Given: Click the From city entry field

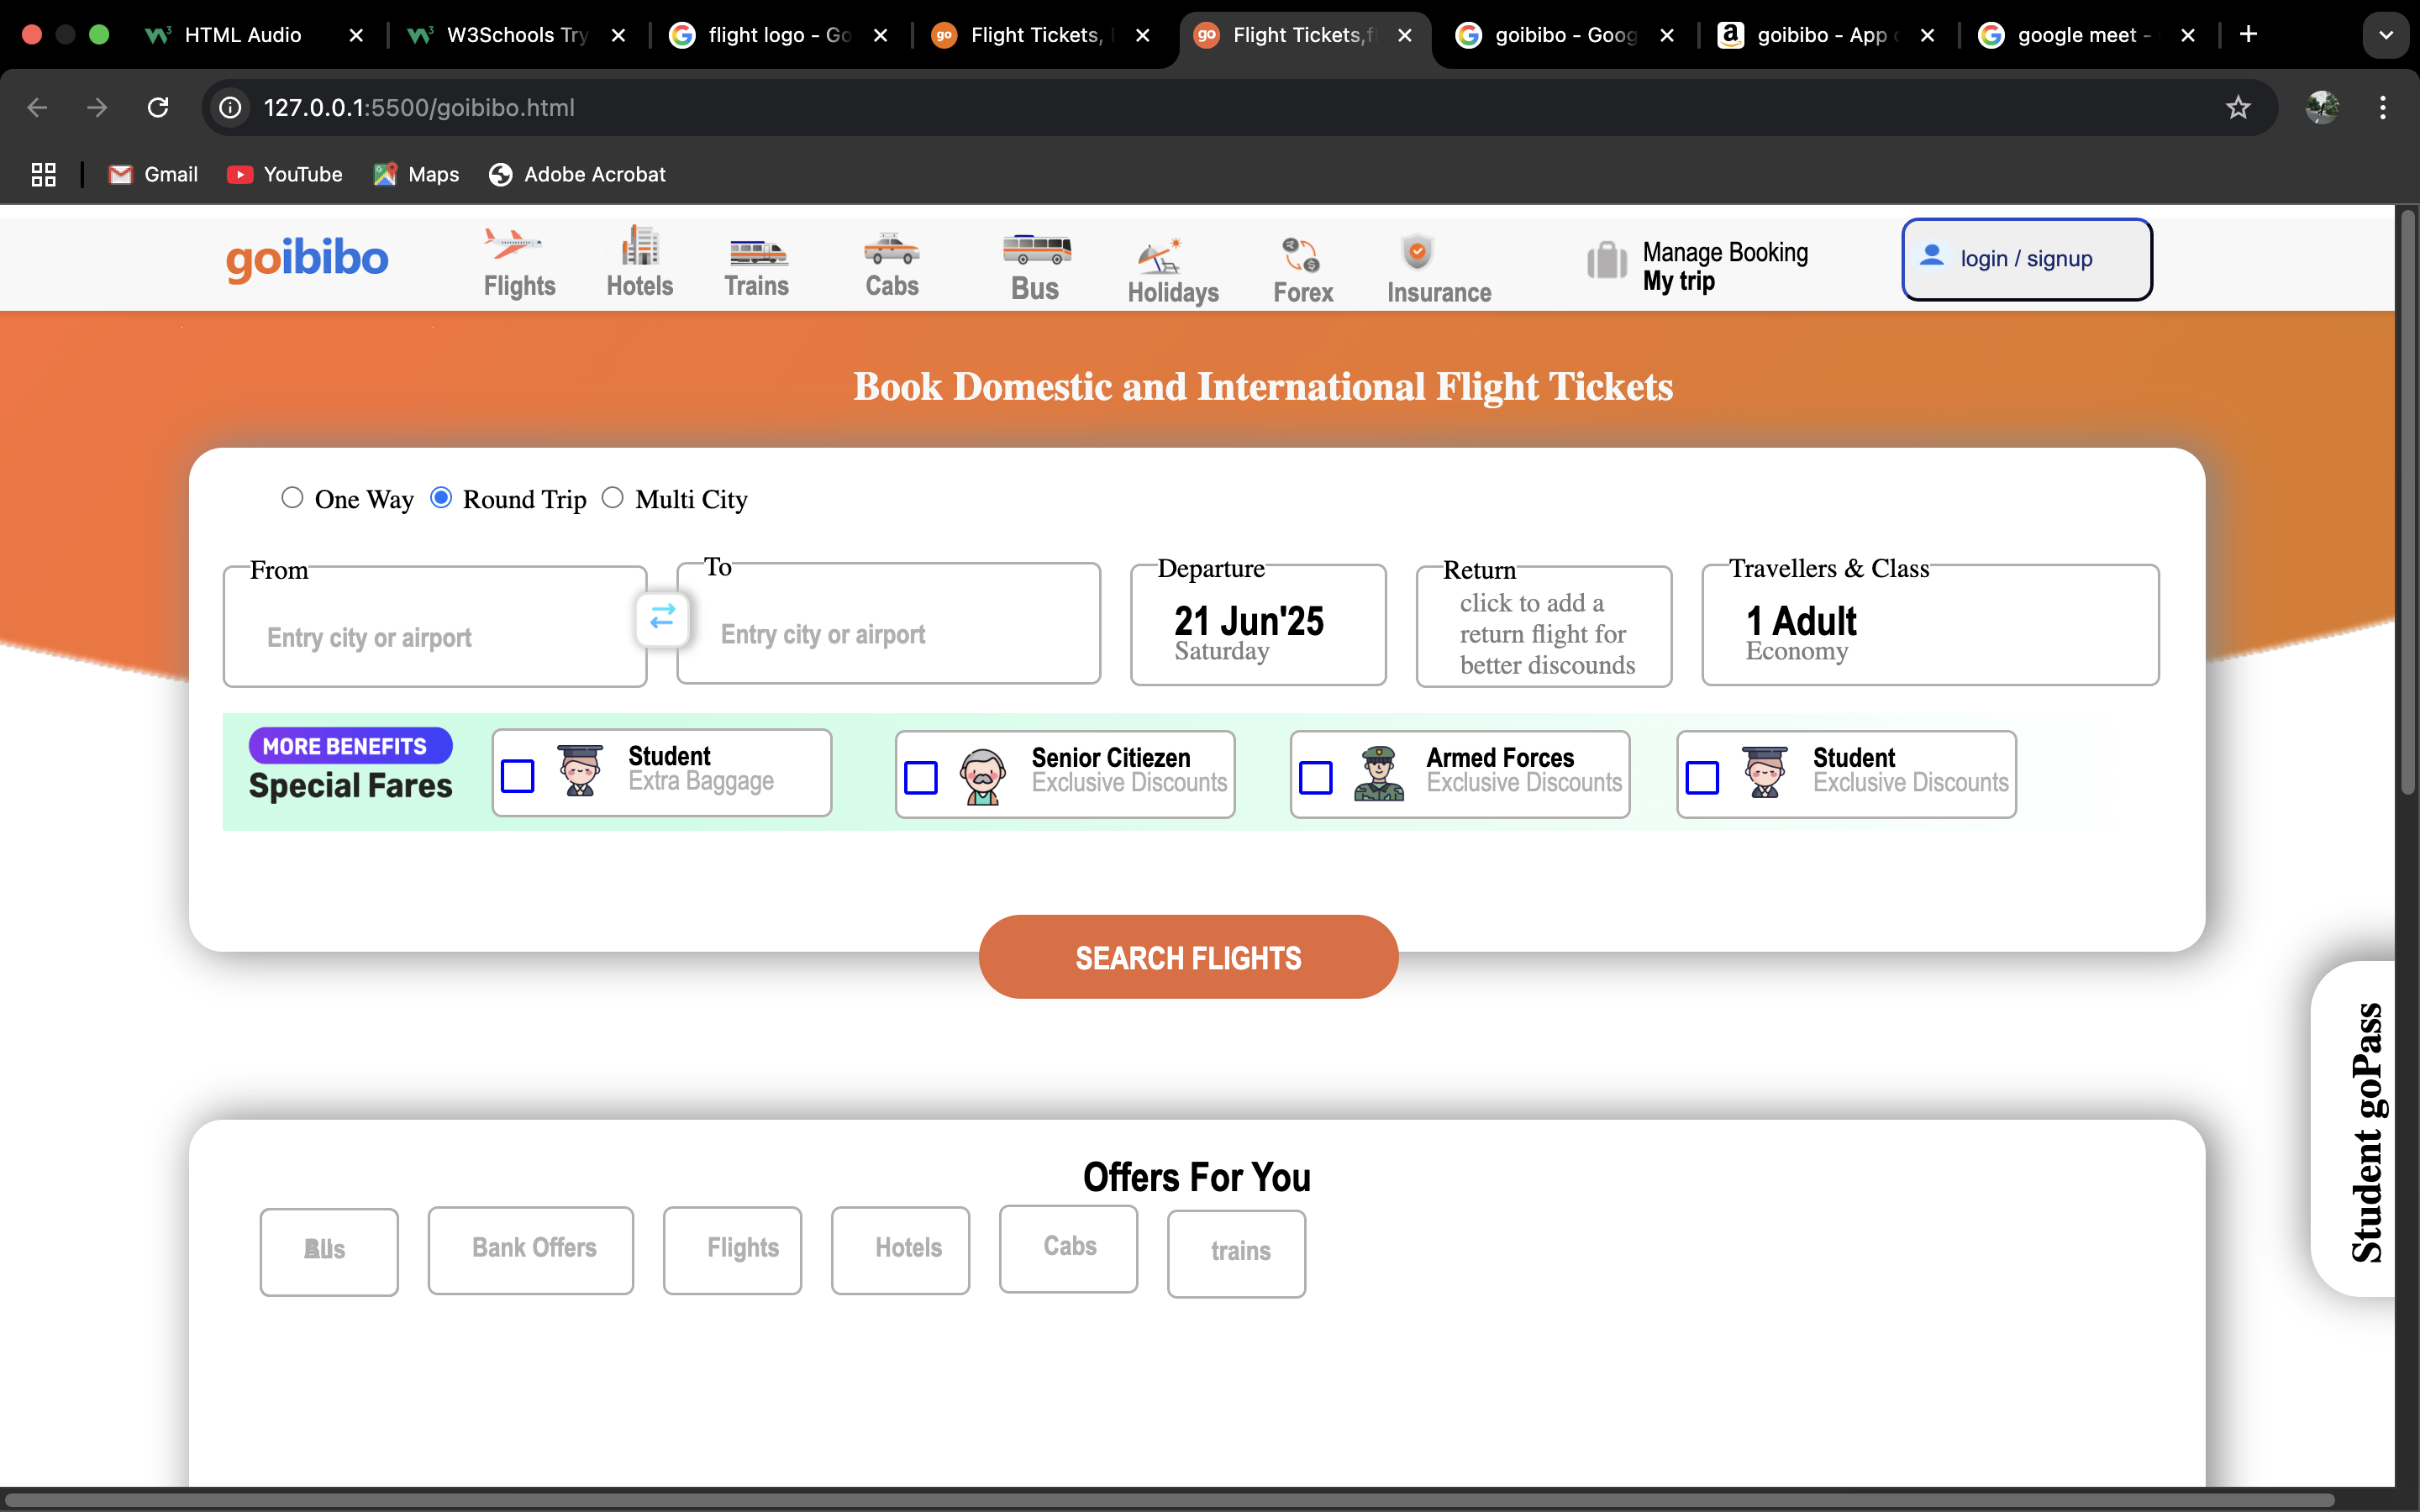Looking at the screenshot, I should click(434, 635).
